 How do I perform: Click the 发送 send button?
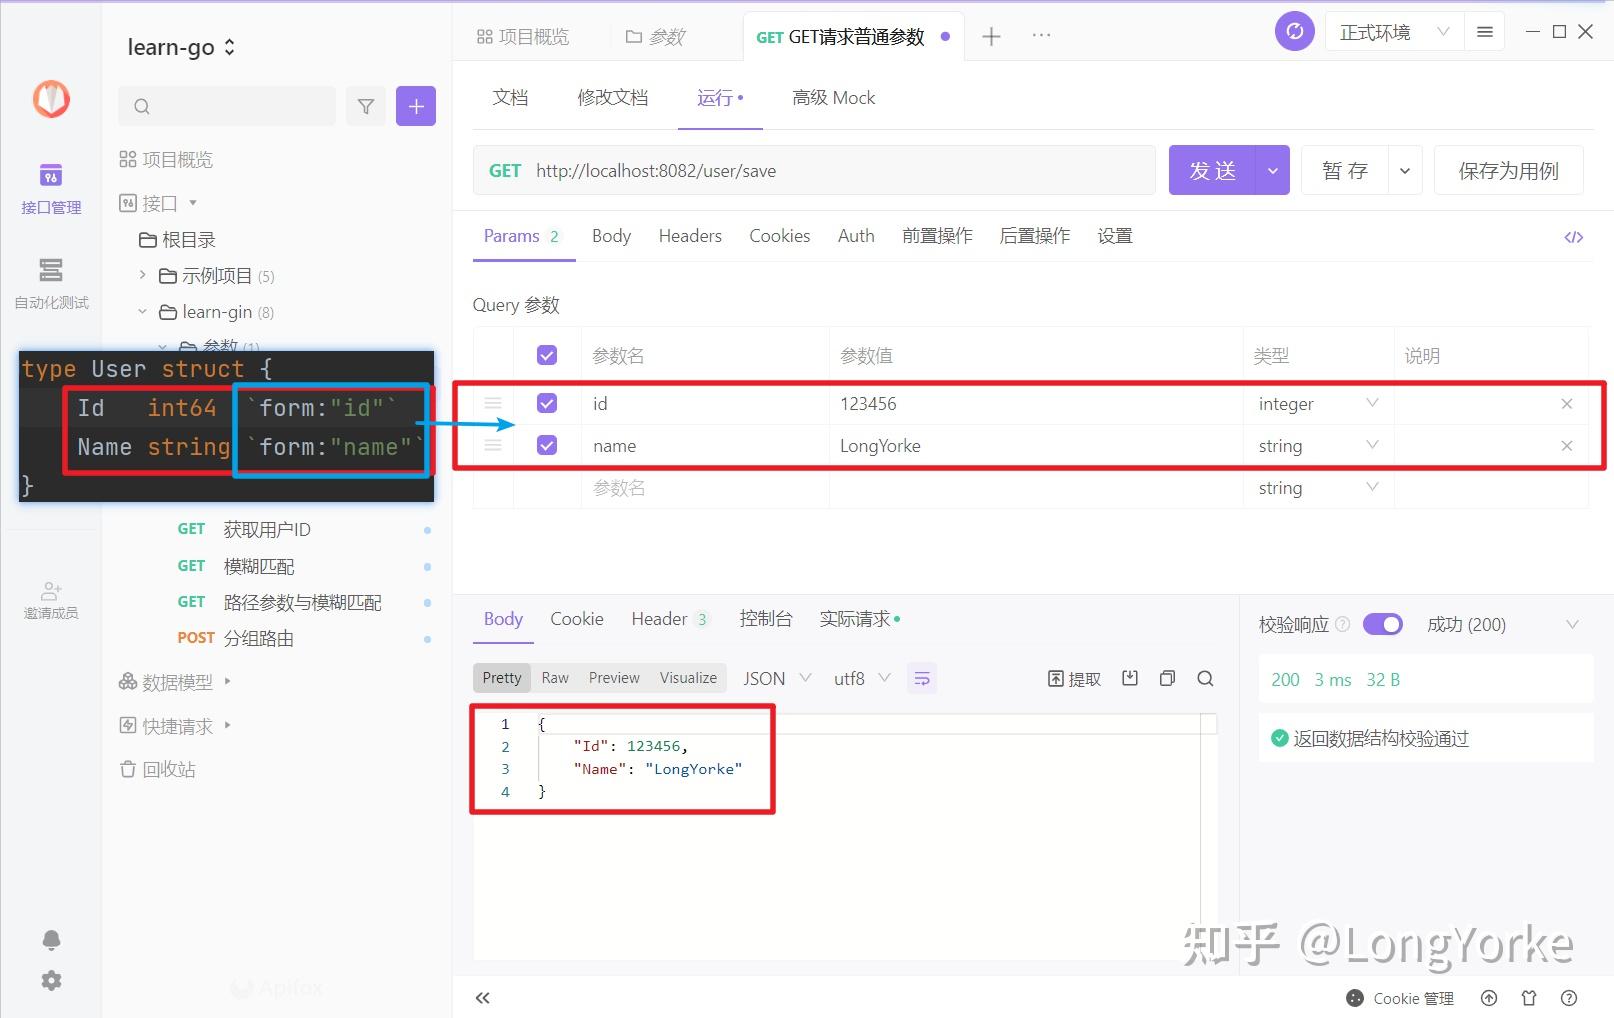click(x=1211, y=170)
